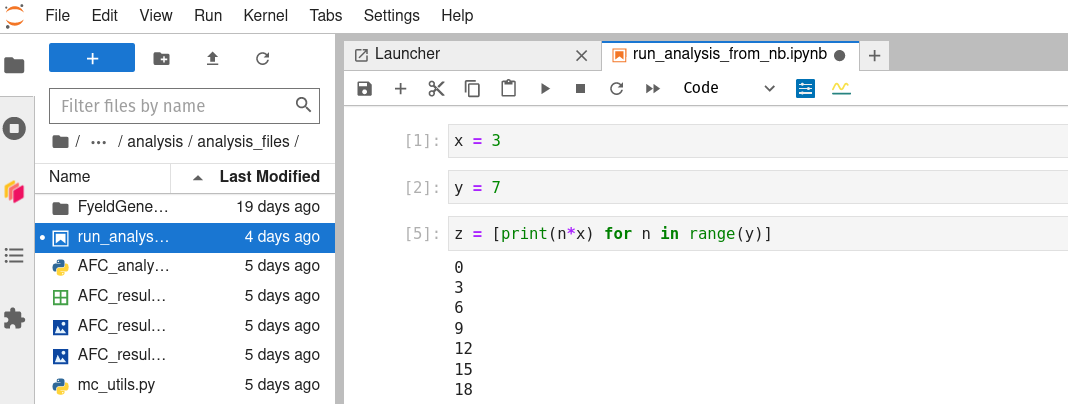1068x404 pixels.
Task: Open the Extension Manager puzzle icon
Action: (14, 318)
